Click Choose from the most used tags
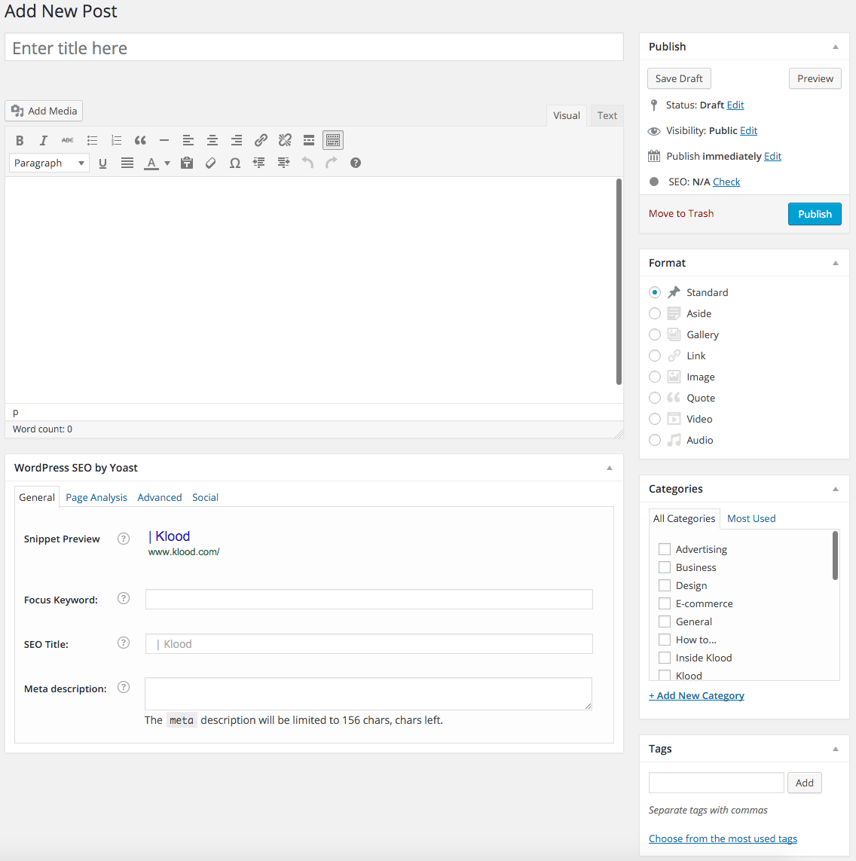856x861 pixels. click(722, 838)
